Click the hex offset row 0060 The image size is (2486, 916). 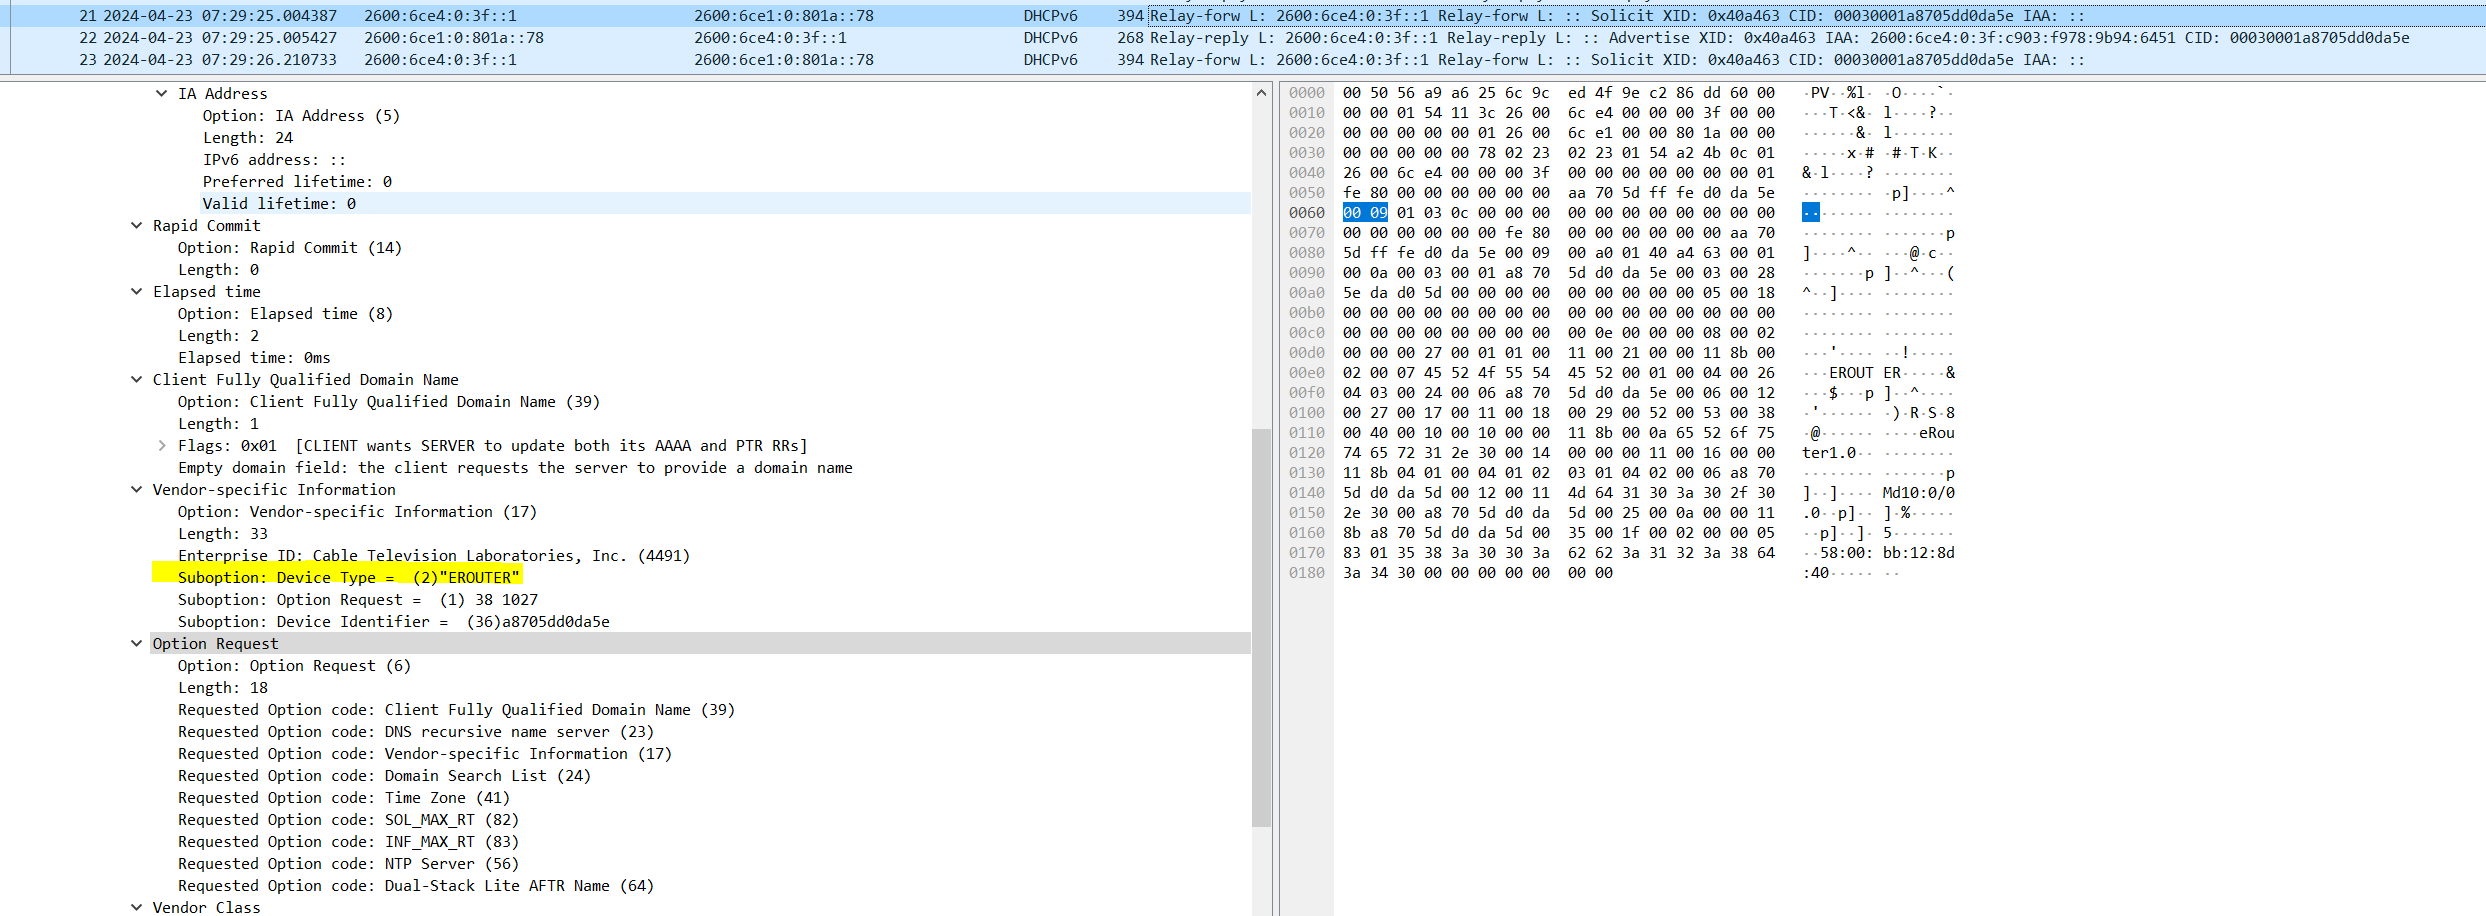tap(1307, 212)
